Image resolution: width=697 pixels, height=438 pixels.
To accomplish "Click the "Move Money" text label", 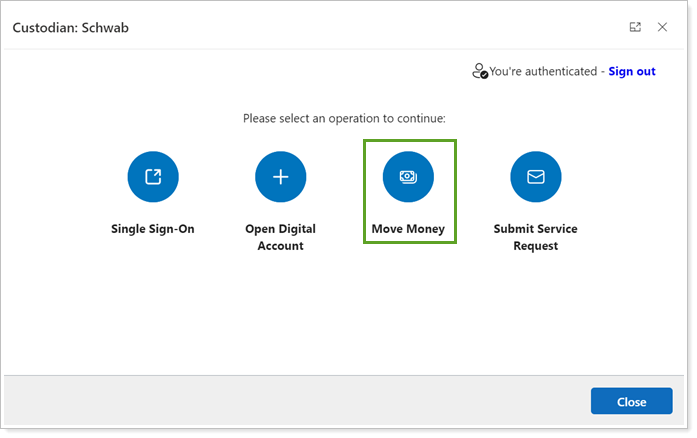I will click(x=408, y=229).
